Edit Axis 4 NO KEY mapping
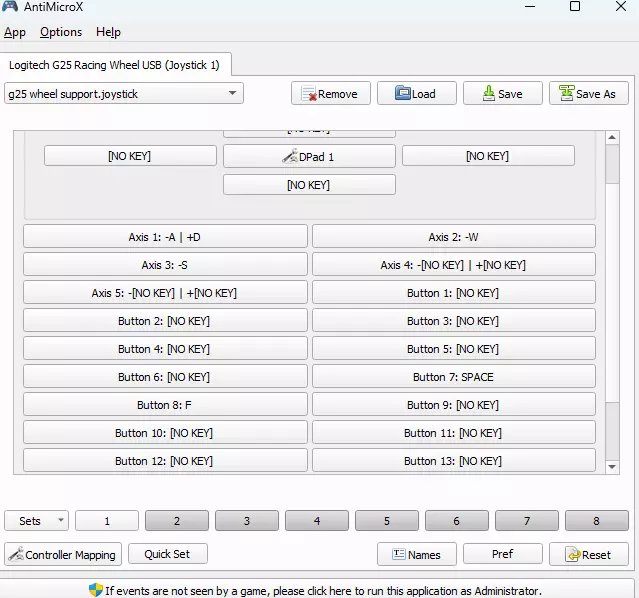This screenshot has height=598, width=639. point(454,265)
